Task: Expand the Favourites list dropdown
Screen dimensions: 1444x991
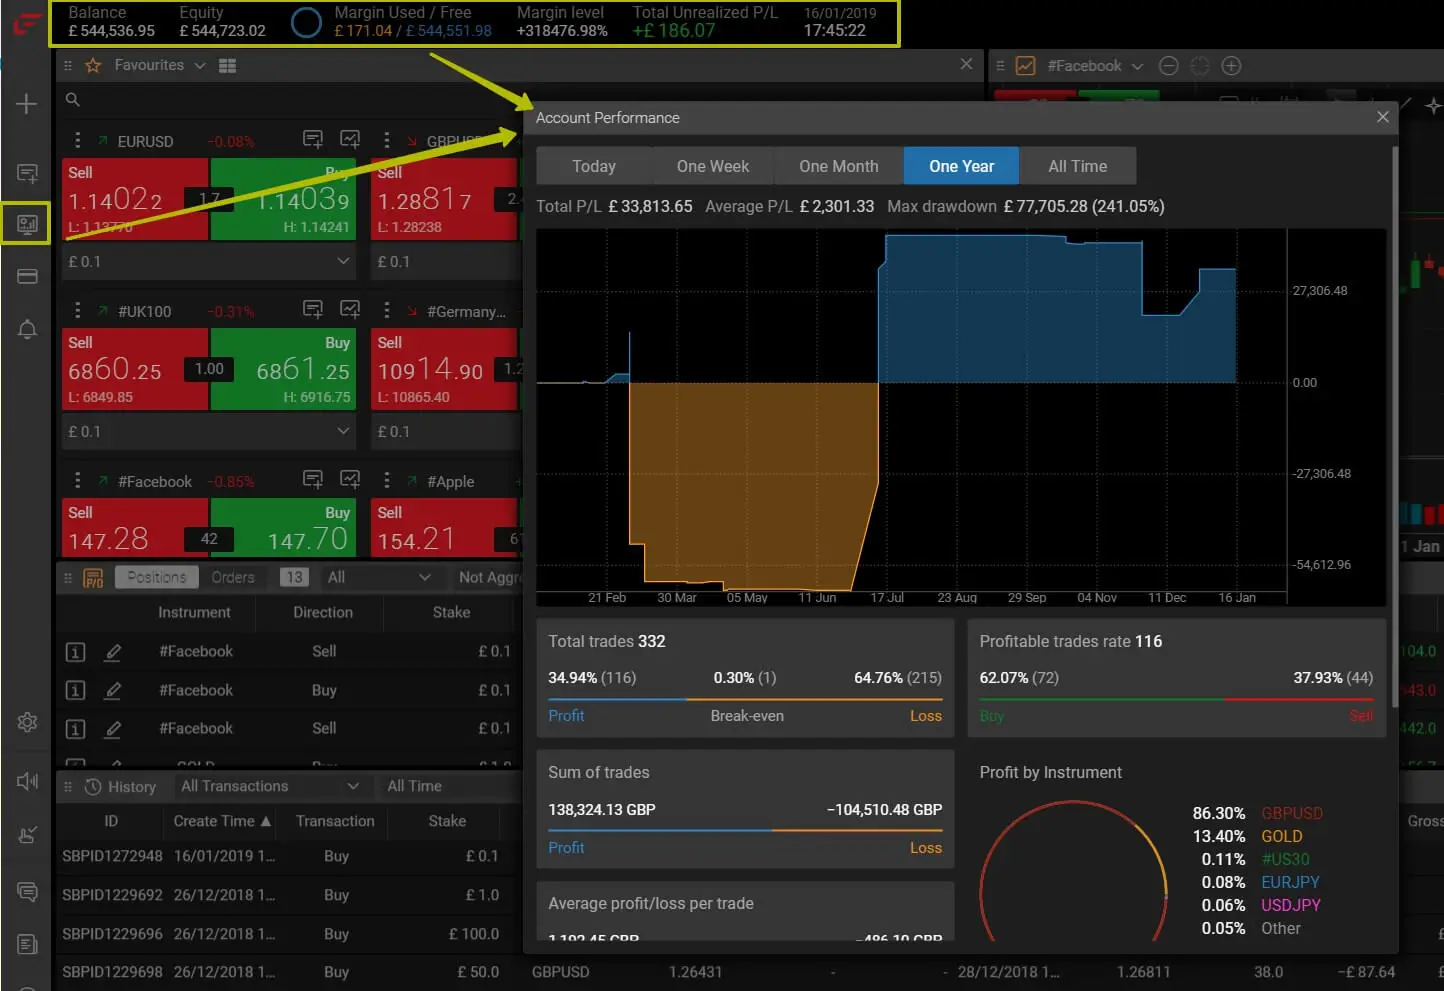Action: tap(199, 66)
